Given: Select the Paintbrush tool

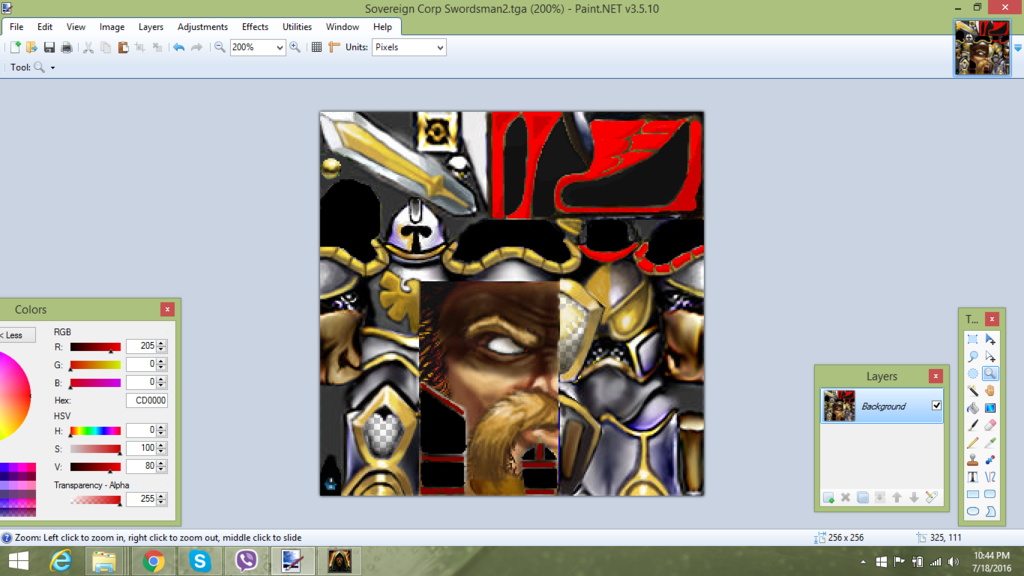Looking at the screenshot, I should (x=973, y=425).
